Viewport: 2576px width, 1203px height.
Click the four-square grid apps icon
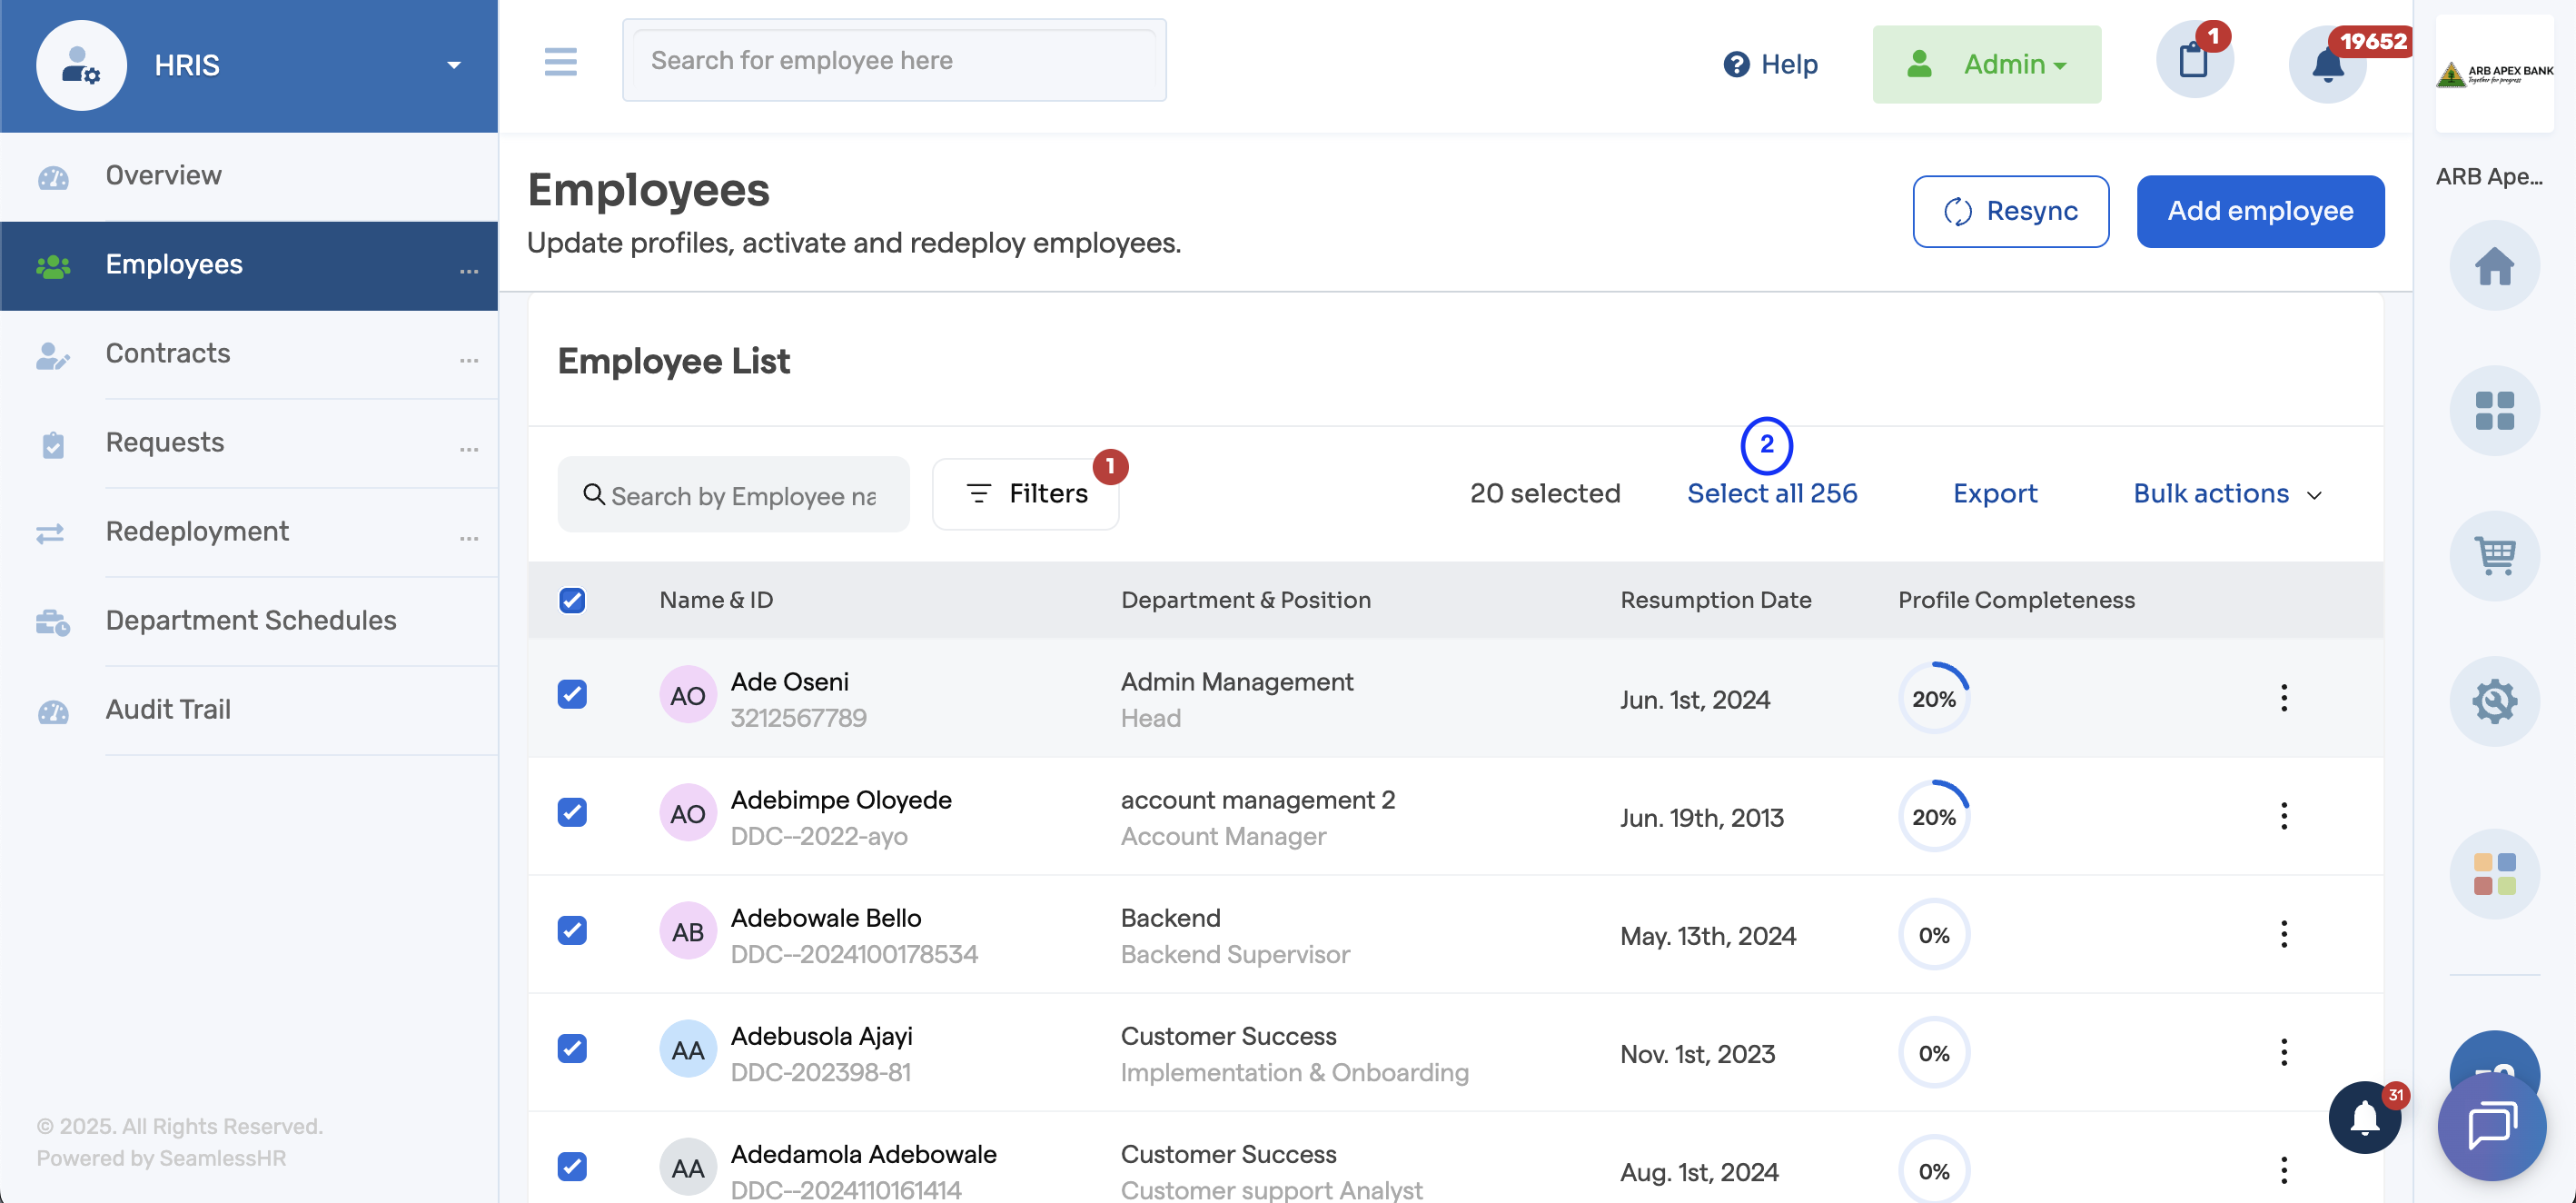(2494, 411)
